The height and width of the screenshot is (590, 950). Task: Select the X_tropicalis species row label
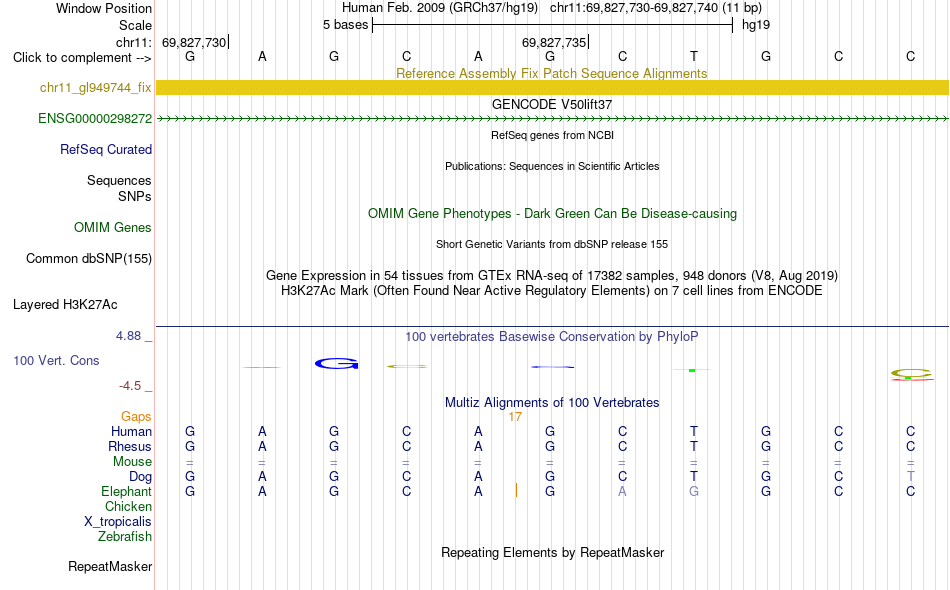118,522
